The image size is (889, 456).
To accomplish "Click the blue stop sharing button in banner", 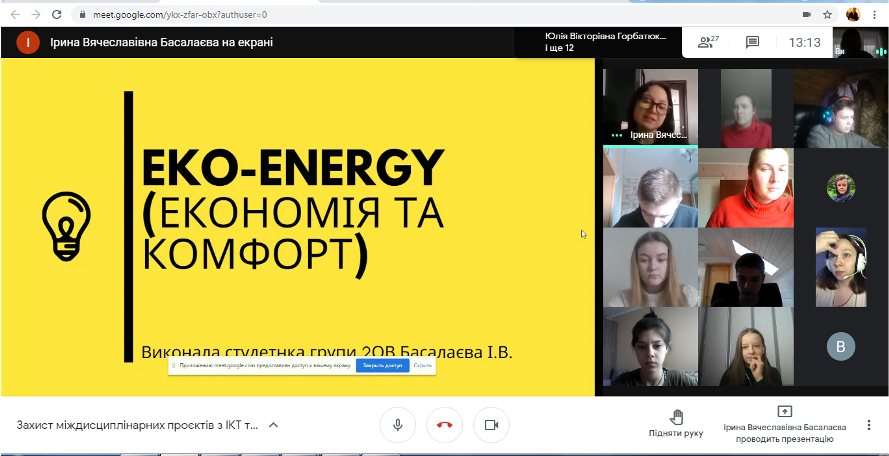I will tap(383, 366).
